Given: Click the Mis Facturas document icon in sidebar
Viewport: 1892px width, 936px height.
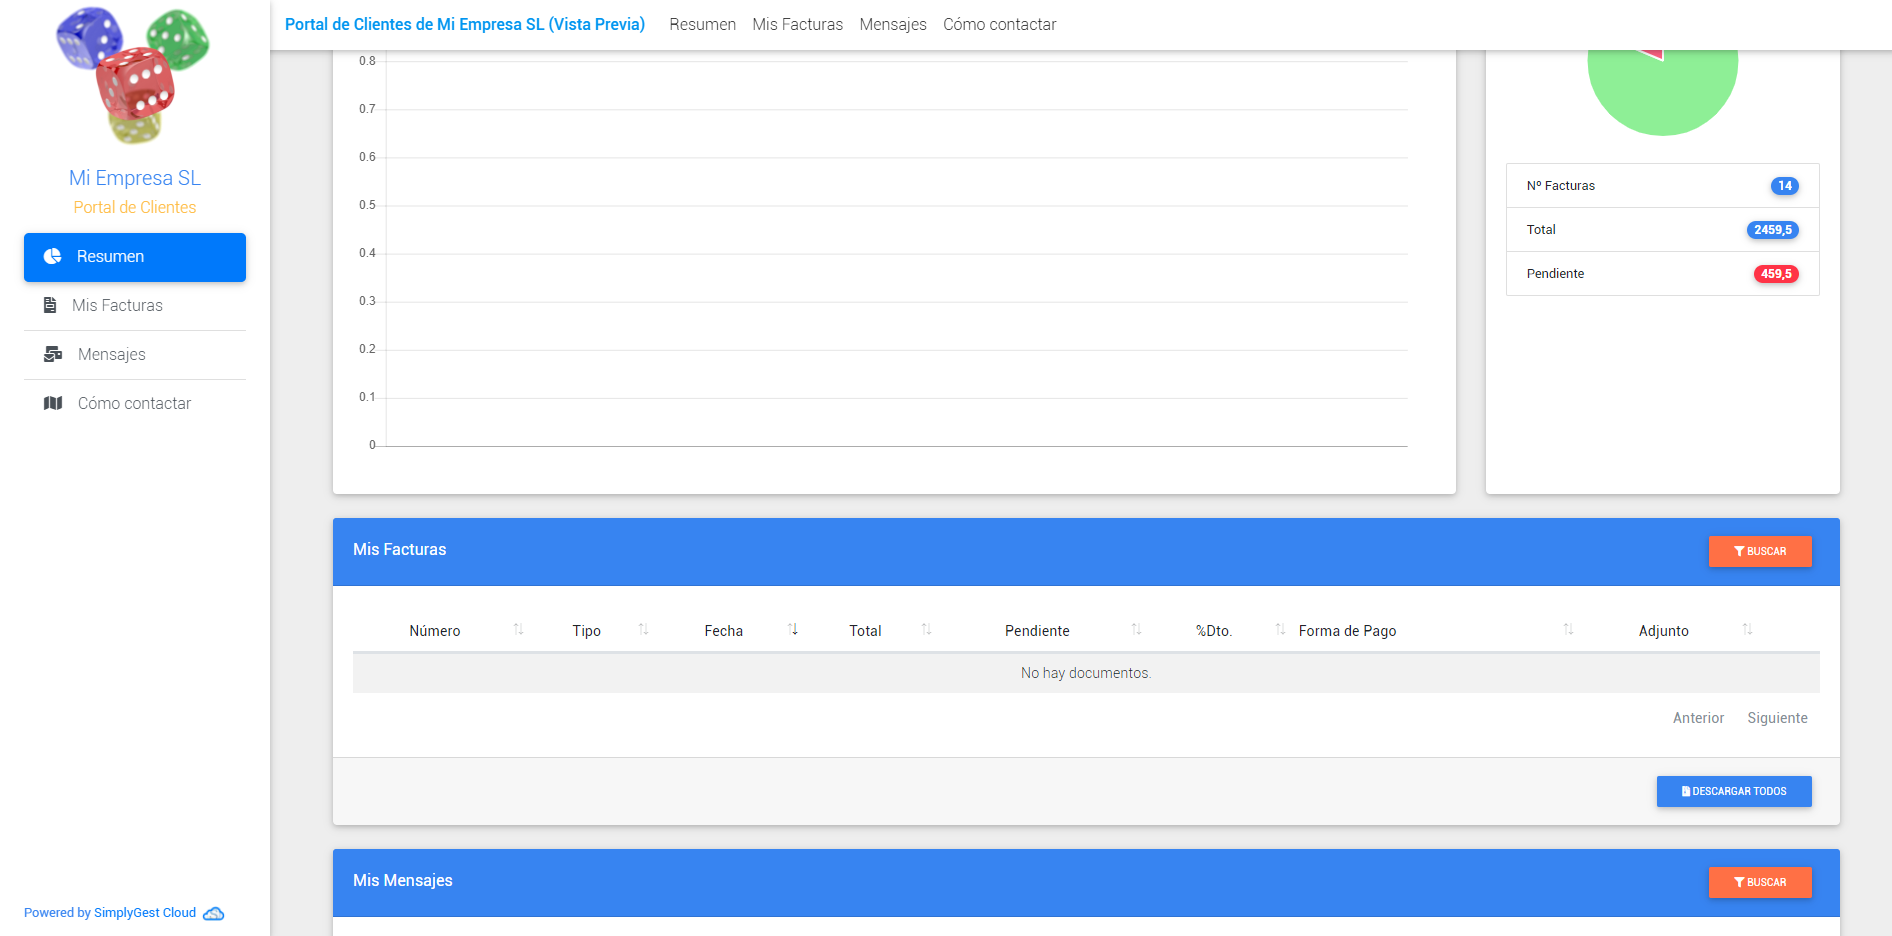Looking at the screenshot, I should (51, 305).
